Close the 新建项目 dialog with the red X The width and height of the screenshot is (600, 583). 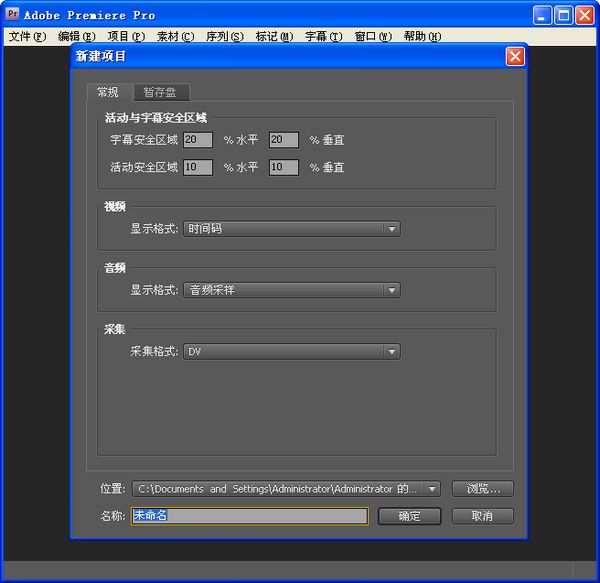tap(515, 57)
